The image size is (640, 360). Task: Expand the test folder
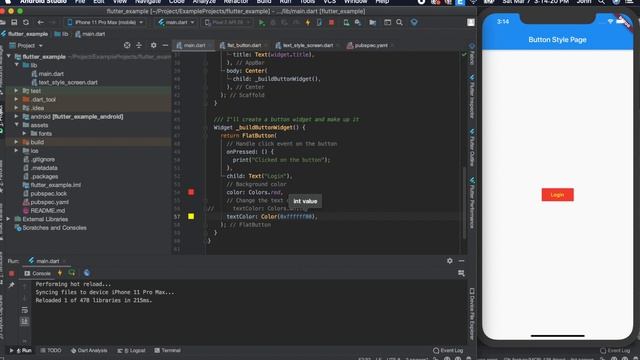pyautogui.click(x=17, y=91)
